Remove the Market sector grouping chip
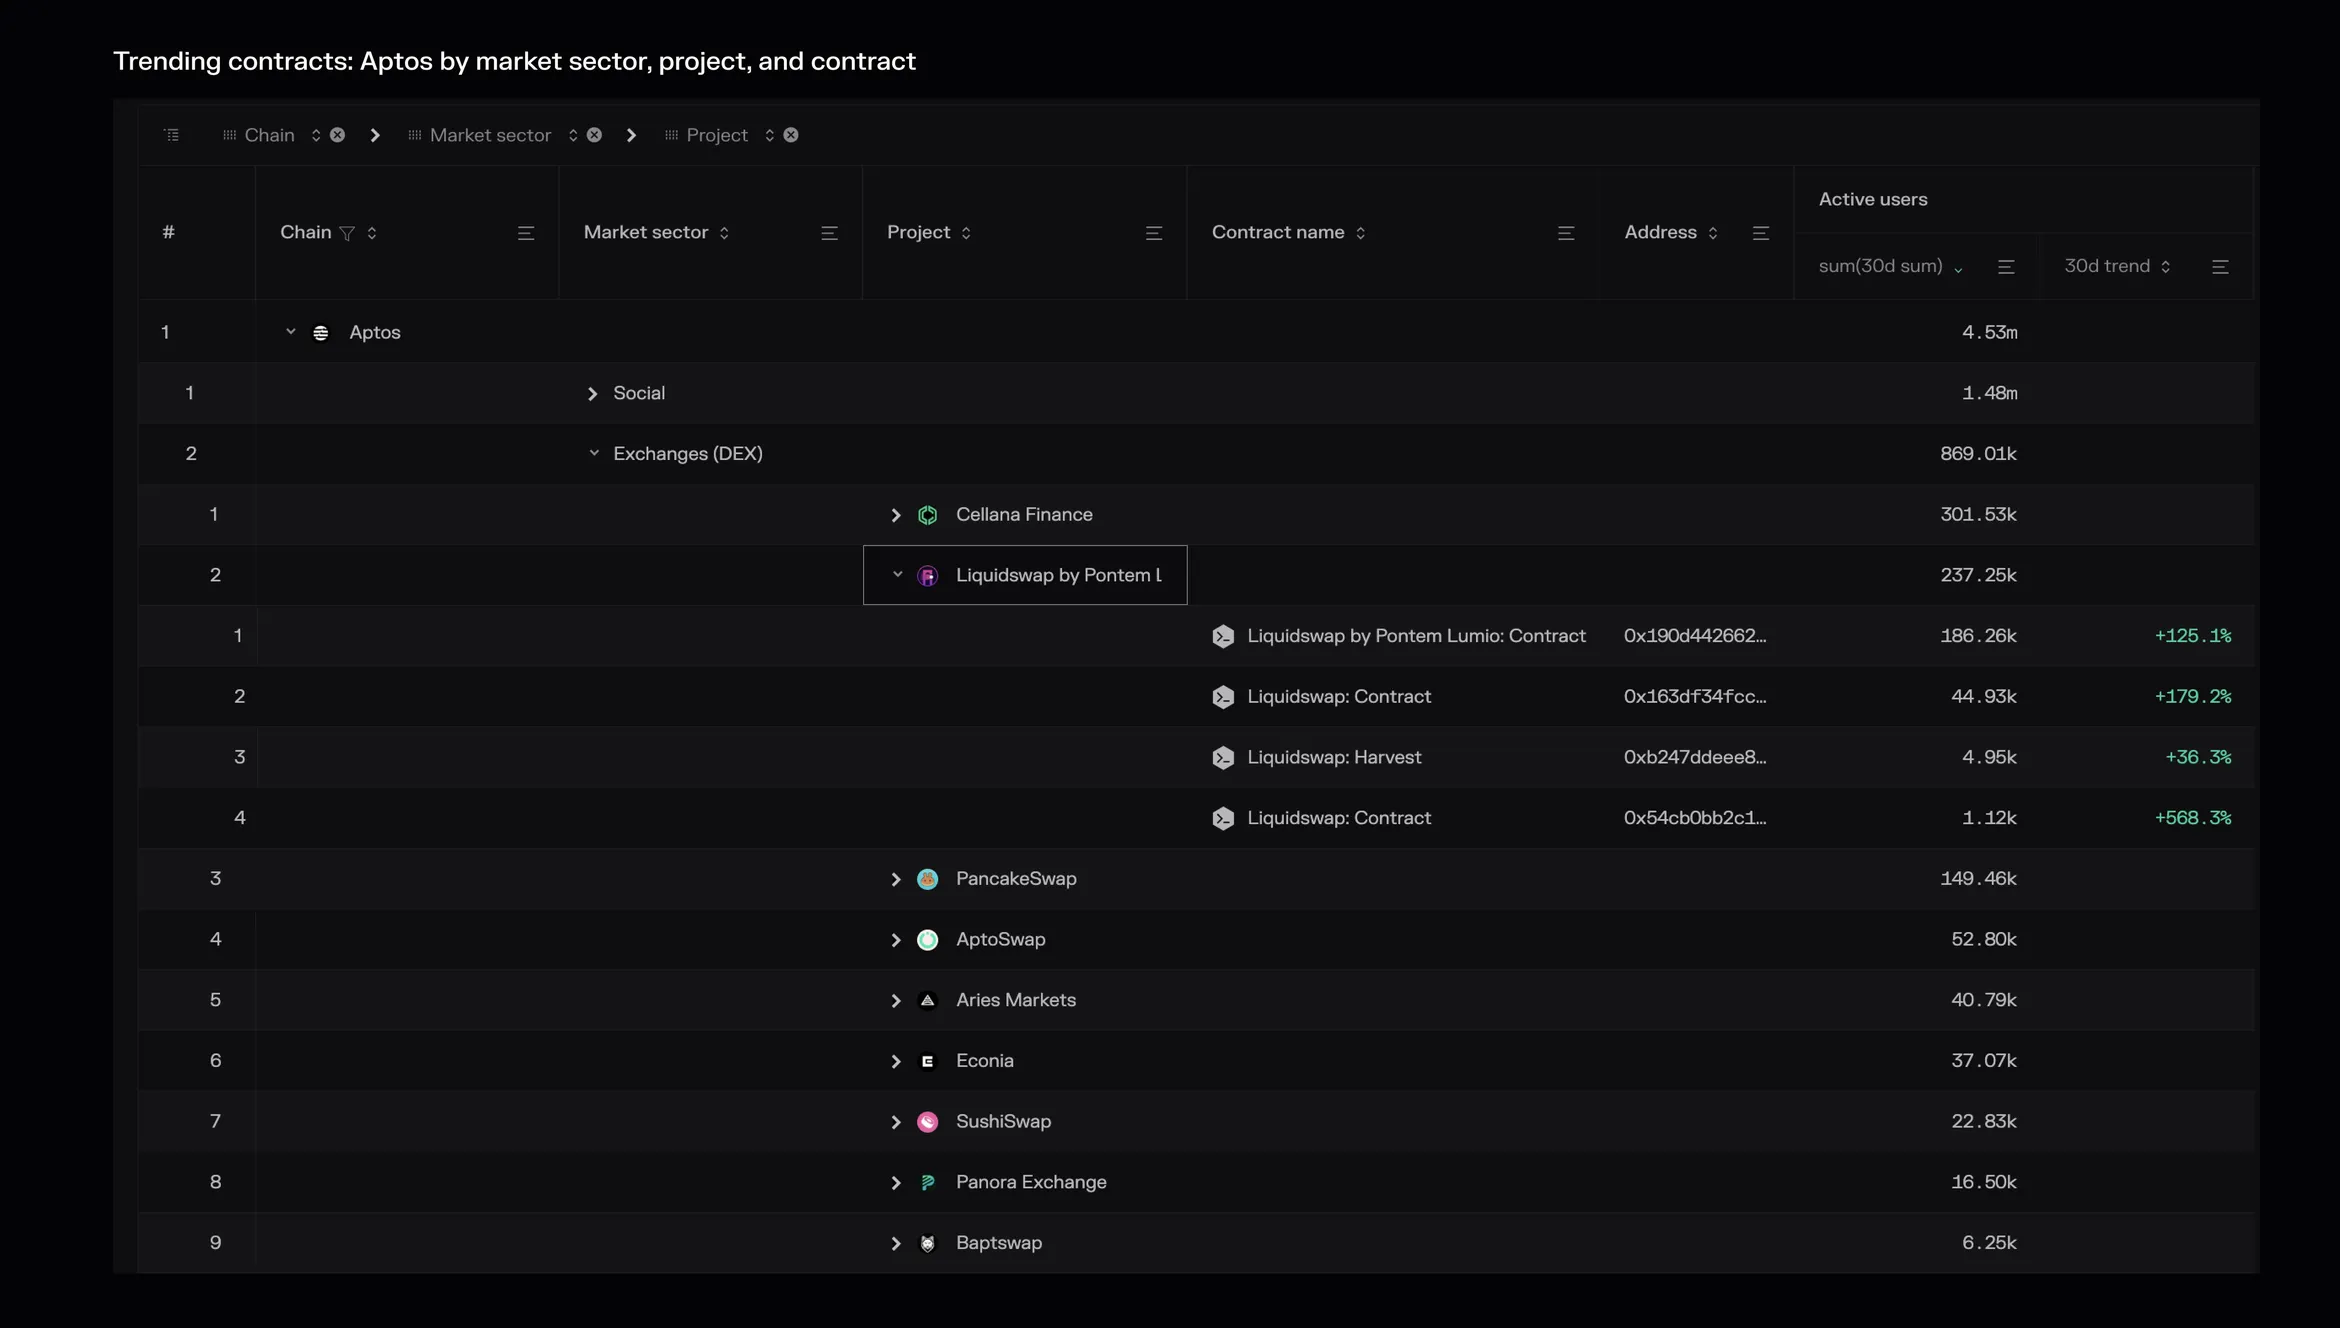This screenshot has height=1328, width=2340. click(594, 135)
